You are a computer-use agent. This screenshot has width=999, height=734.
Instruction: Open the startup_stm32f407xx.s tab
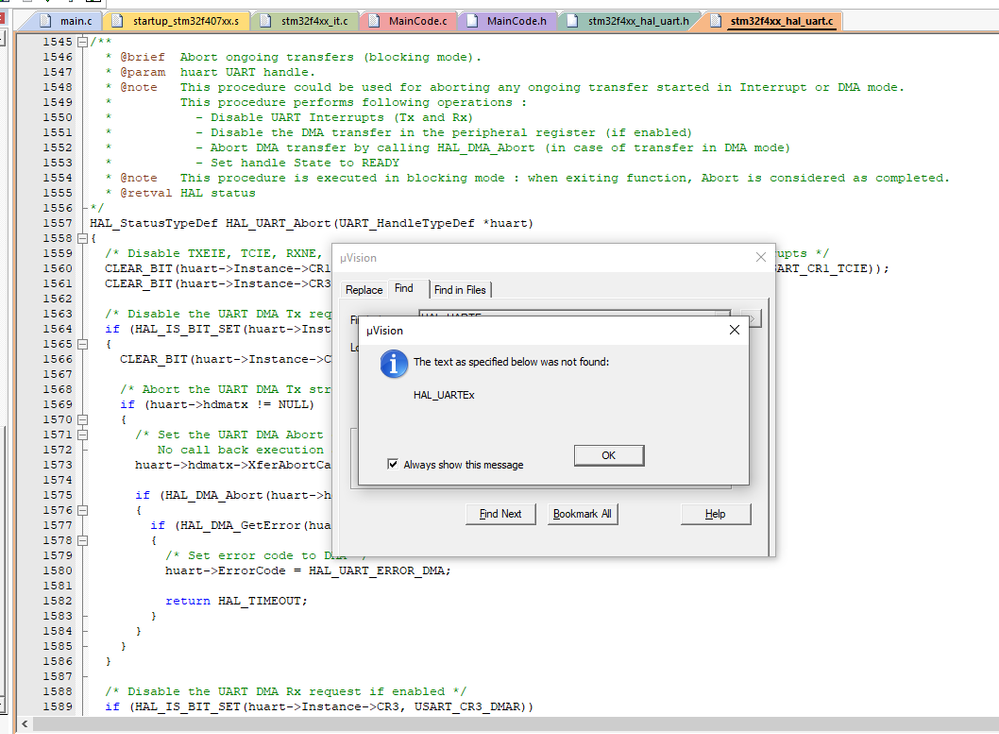pos(176,21)
